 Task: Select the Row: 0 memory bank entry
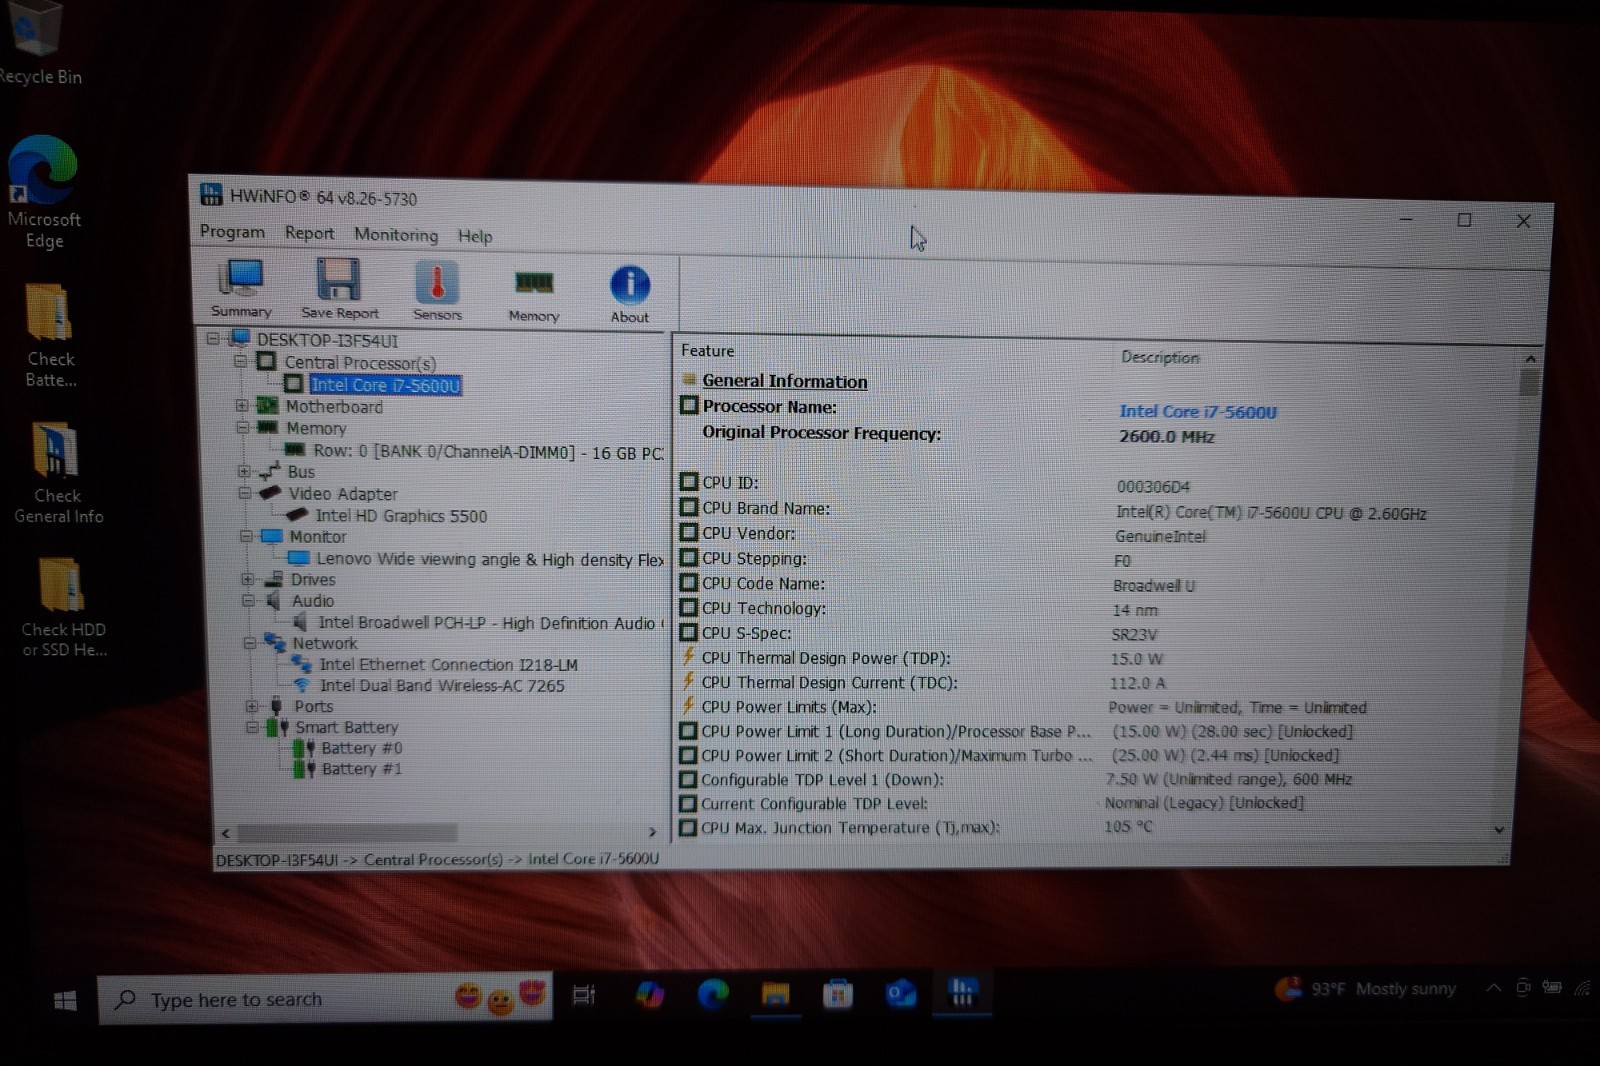point(487,452)
